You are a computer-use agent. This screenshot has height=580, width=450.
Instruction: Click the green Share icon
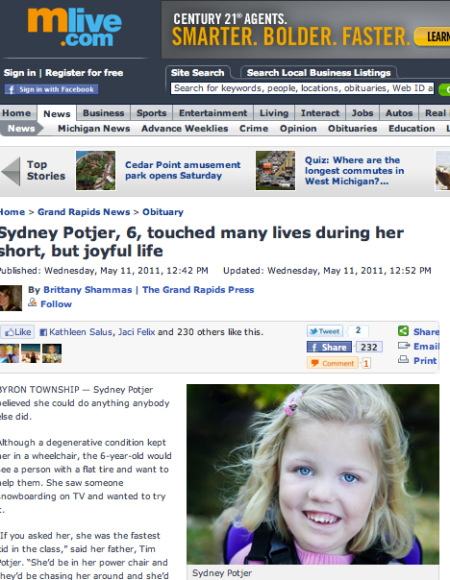[x=403, y=331]
